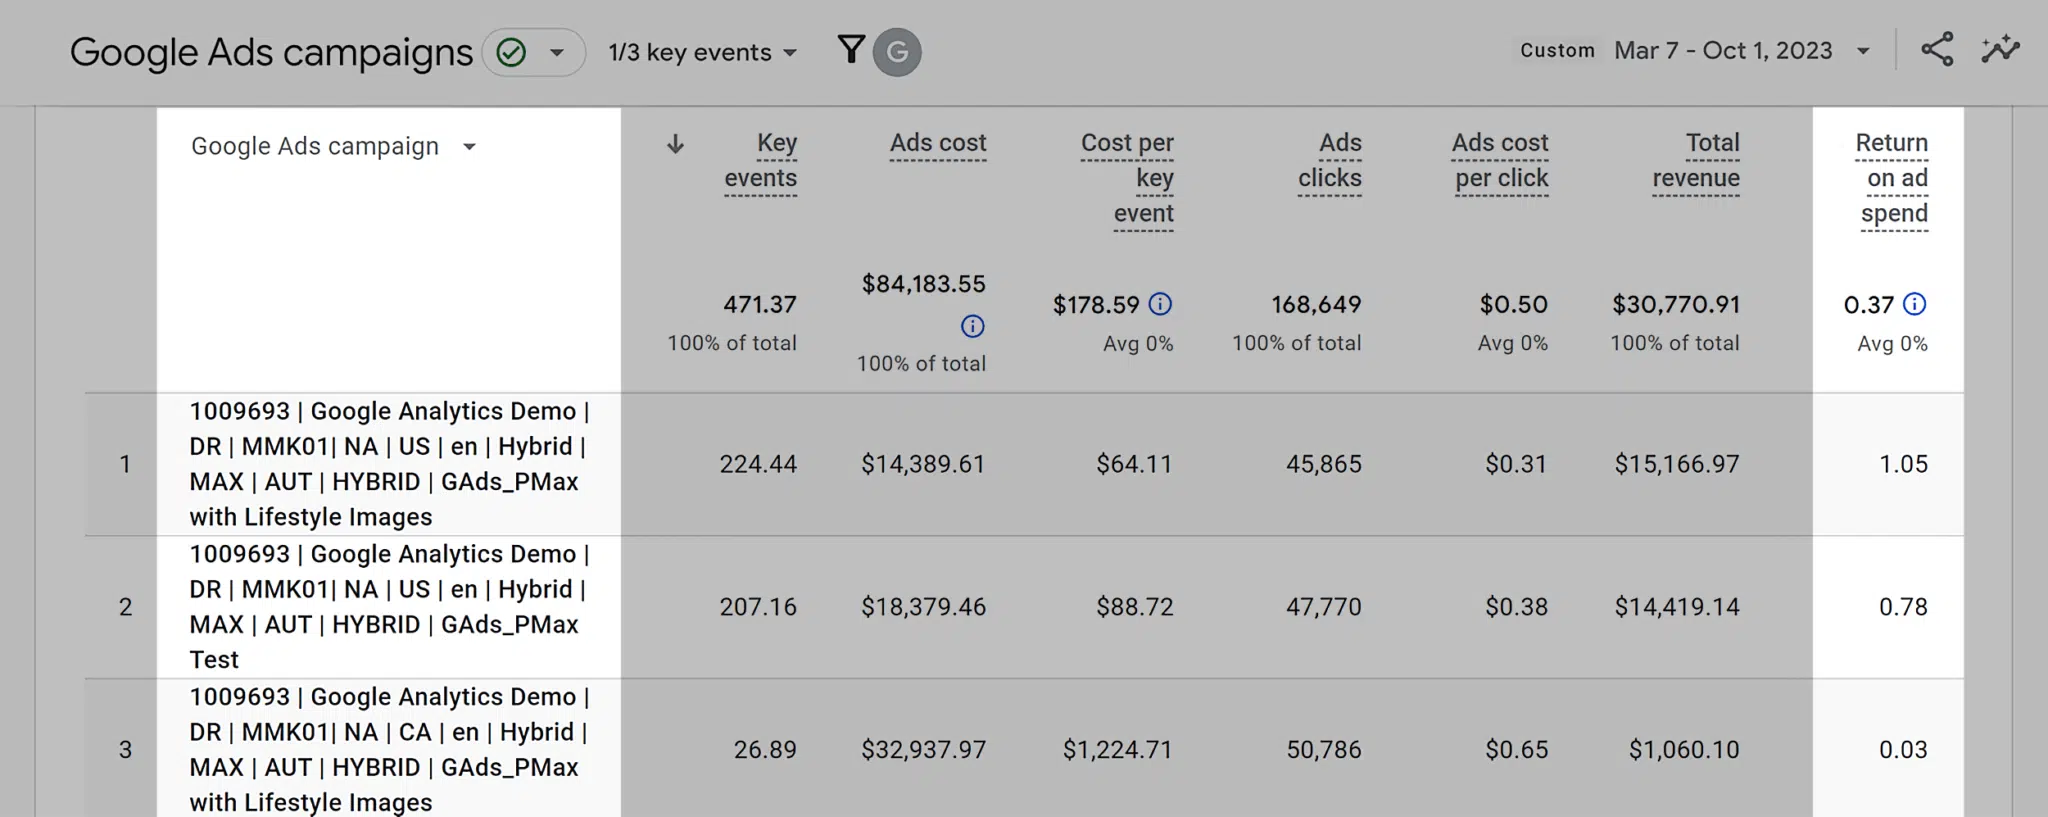Sort by the Ads clicks column
2048x817 pixels.
tap(1330, 160)
